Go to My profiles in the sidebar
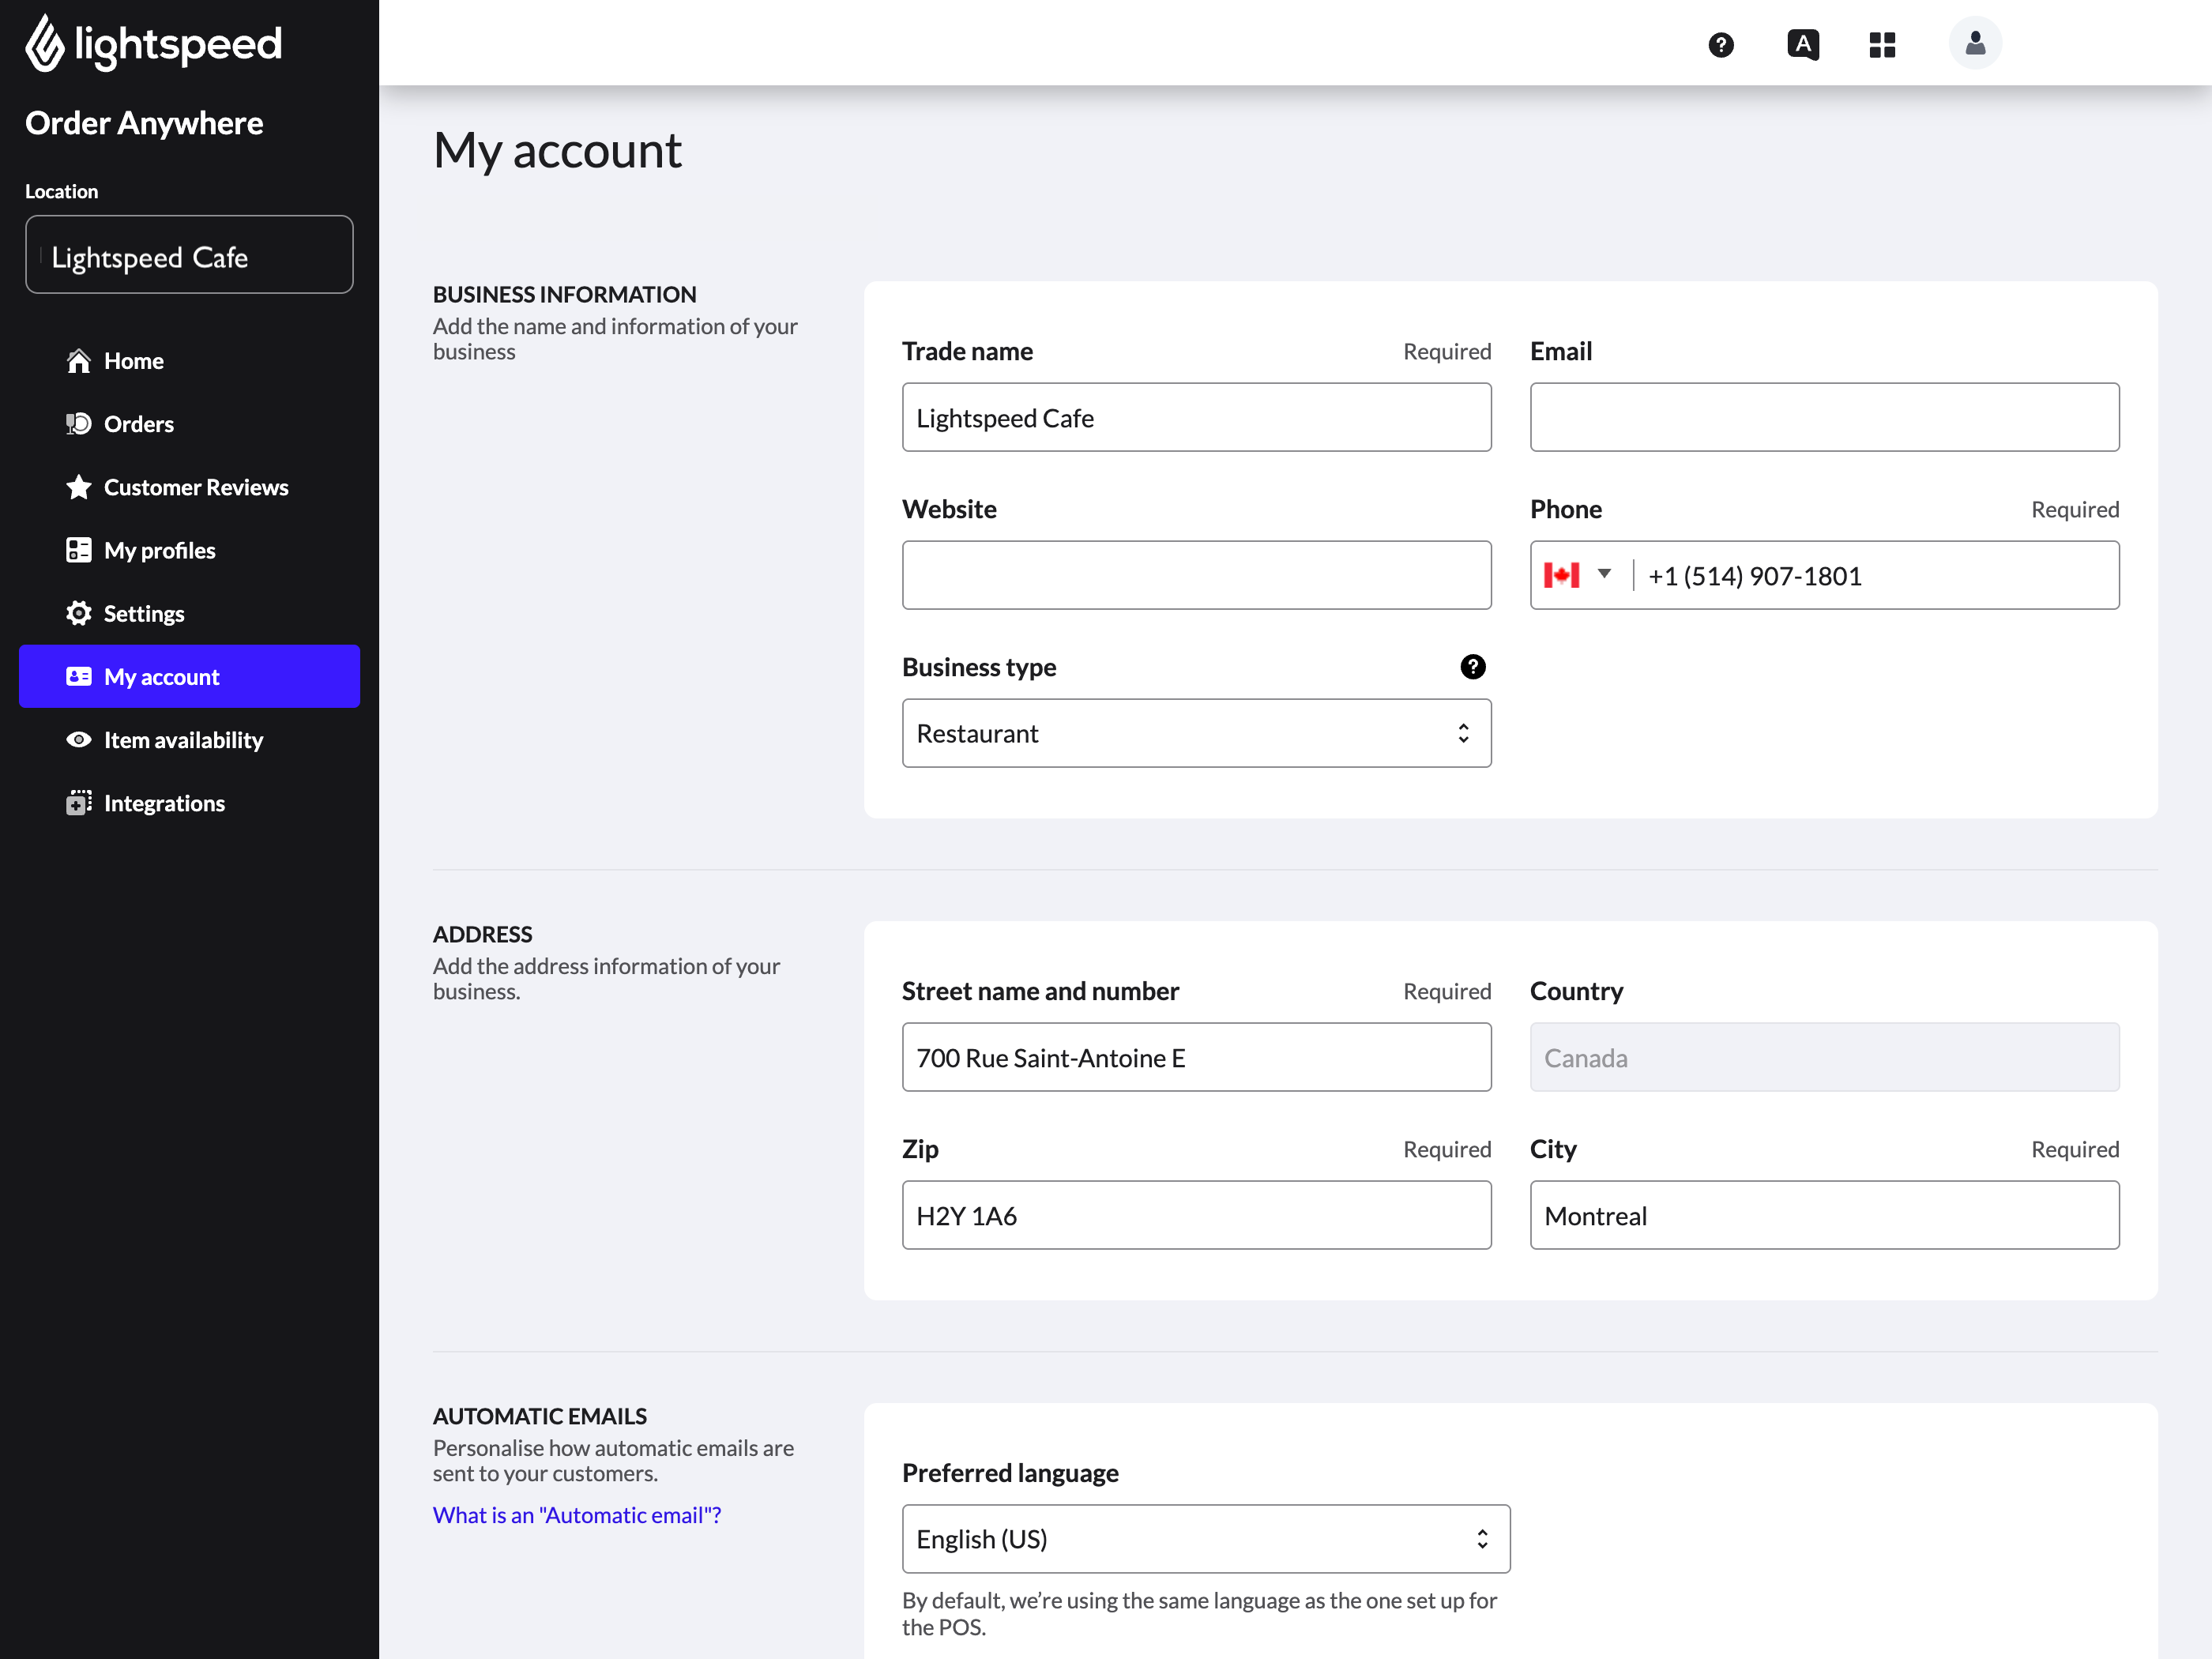The height and width of the screenshot is (1659, 2212). pos(159,550)
